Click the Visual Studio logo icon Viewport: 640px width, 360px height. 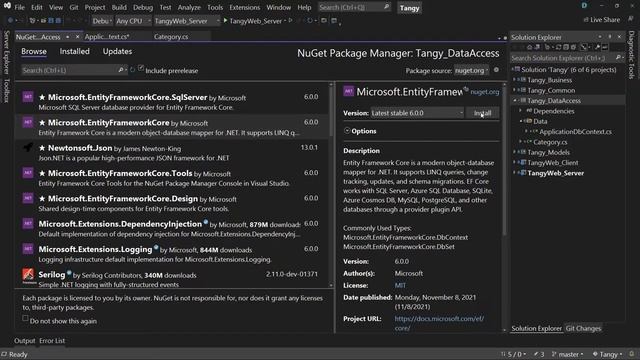click(7, 6)
